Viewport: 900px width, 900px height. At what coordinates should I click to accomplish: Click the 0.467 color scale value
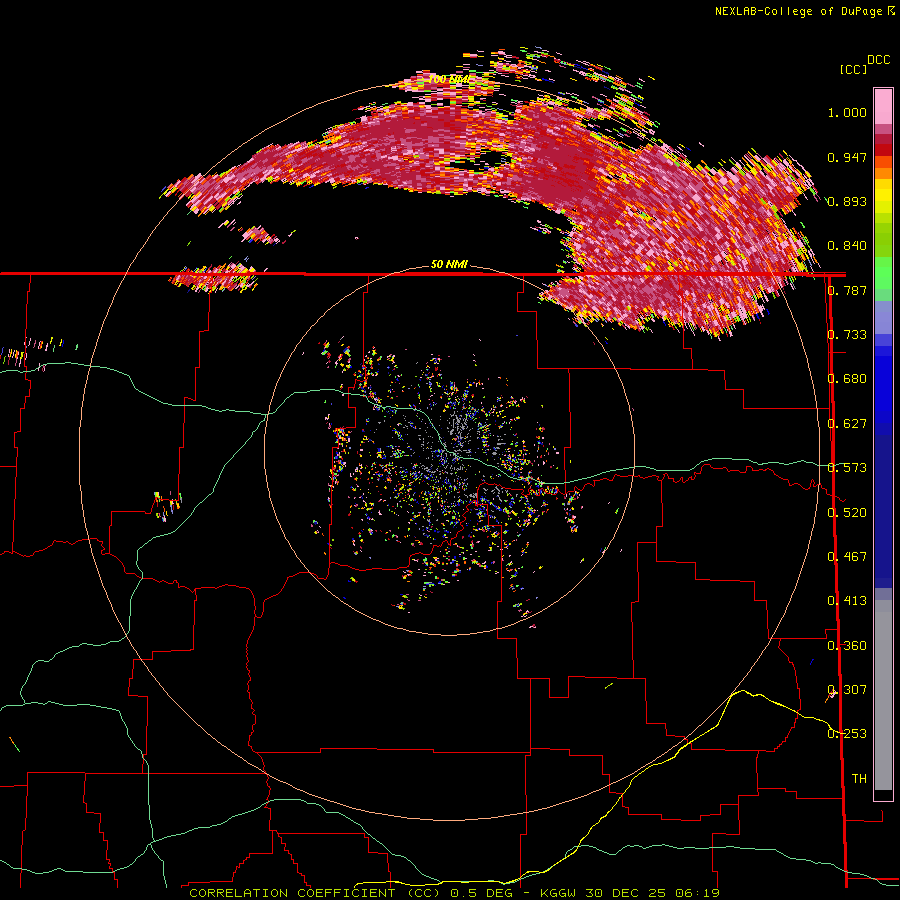pyautogui.click(x=847, y=557)
